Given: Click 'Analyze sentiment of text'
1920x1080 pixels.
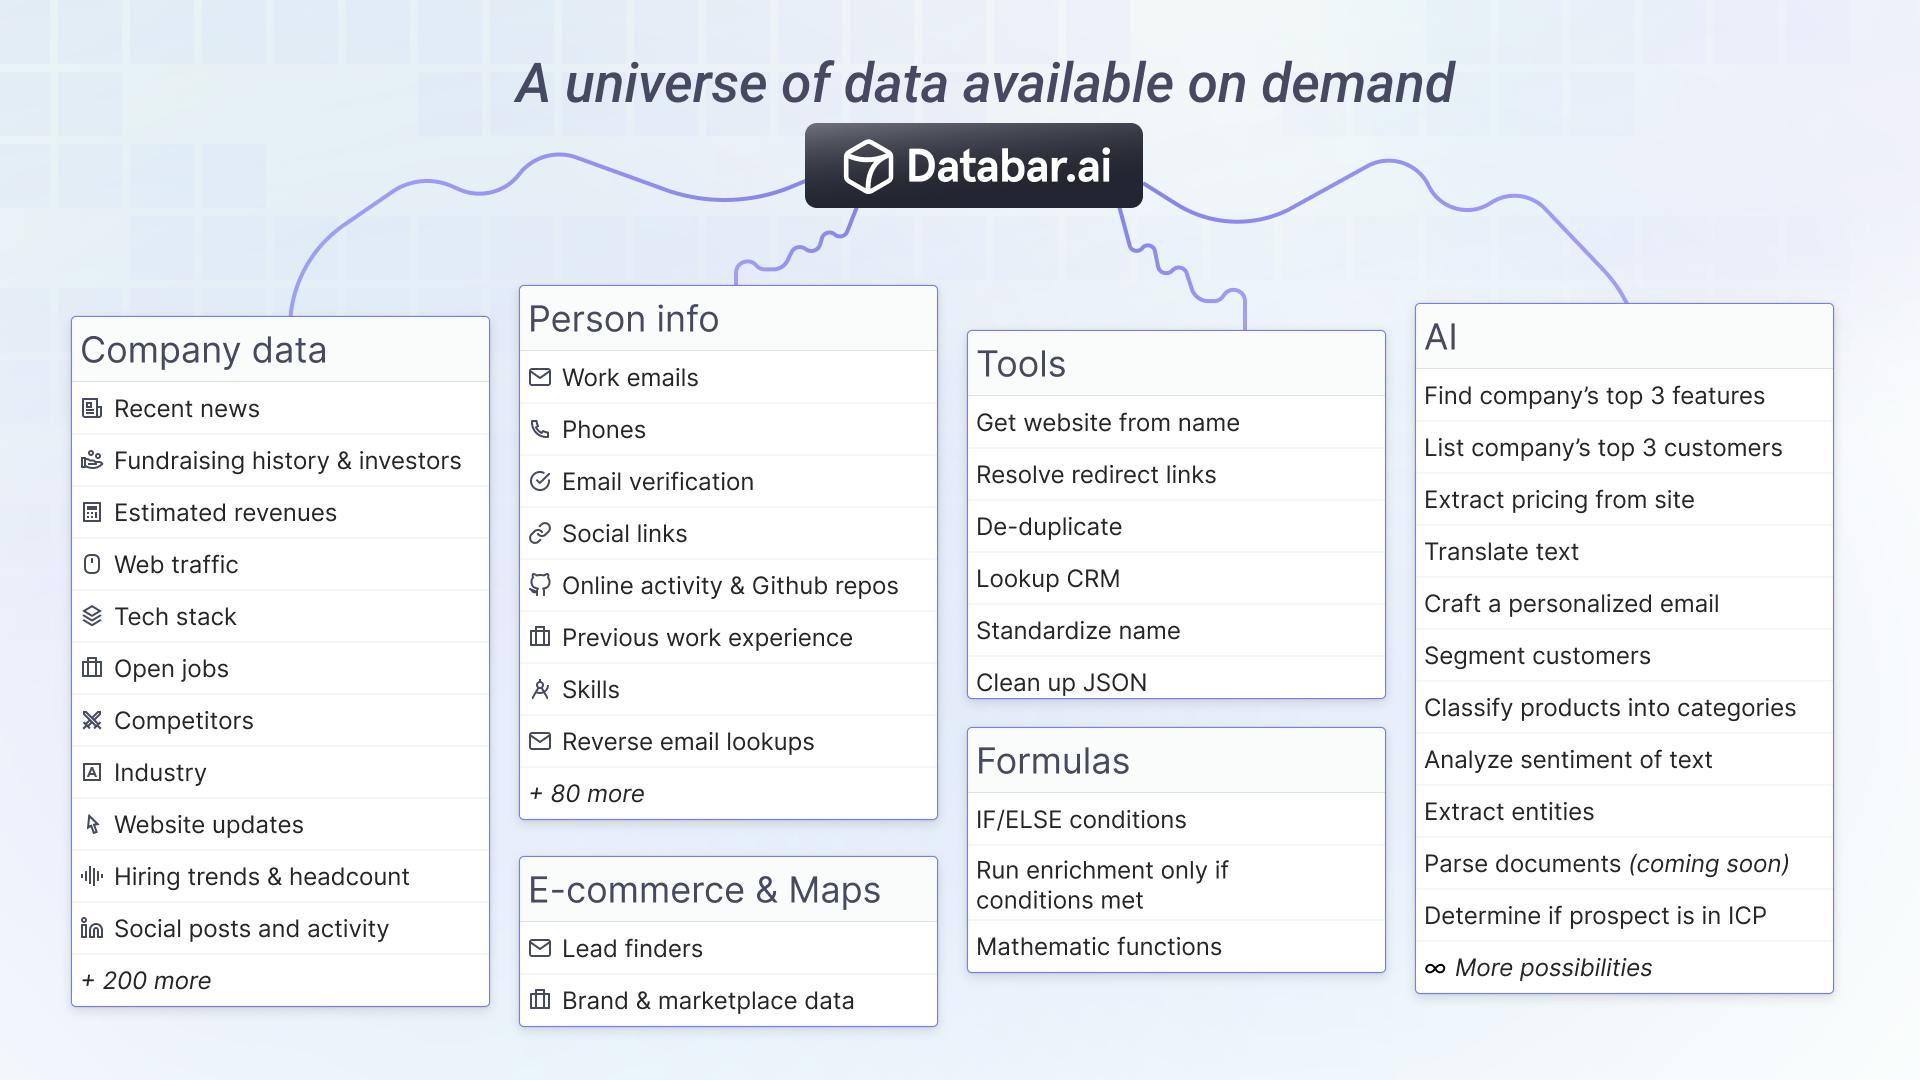Looking at the screenshot, I should 1568,759.
